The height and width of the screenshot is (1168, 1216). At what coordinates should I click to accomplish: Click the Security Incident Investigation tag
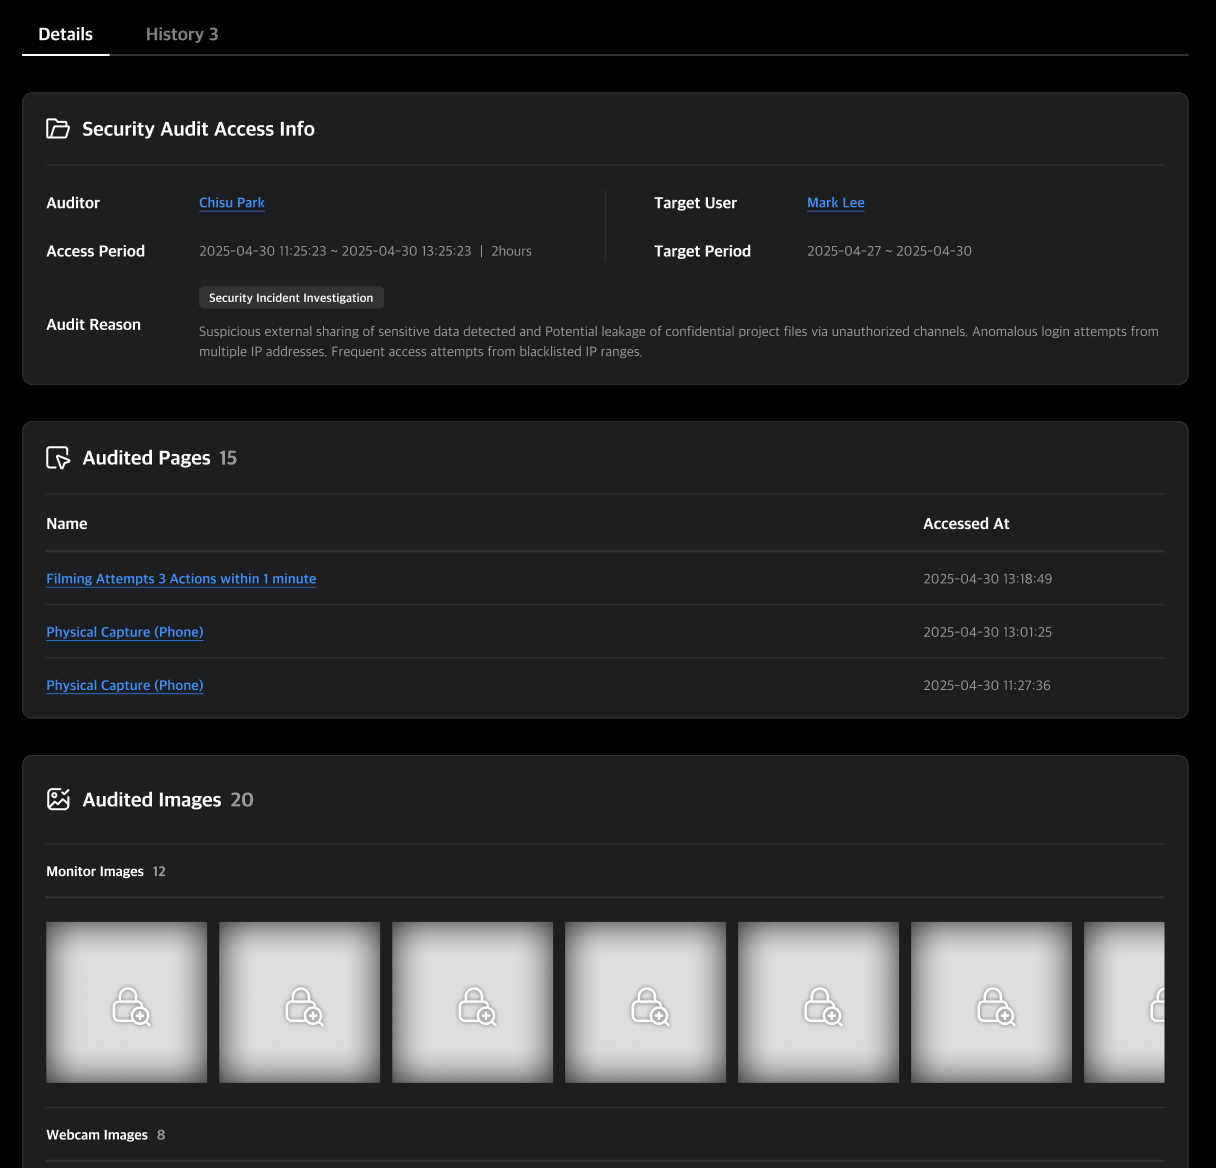click(x=291, y=298)
